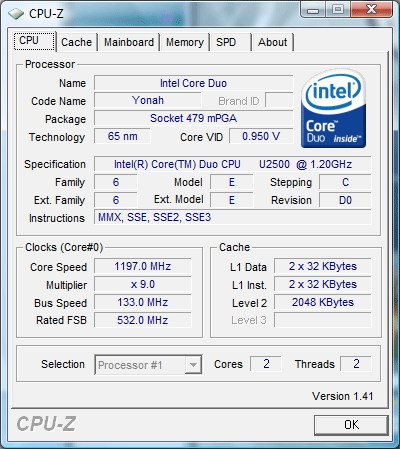Click the Package value 'Socket 479 mPGA'
The image size is (400, 449).
coord(194,118)
